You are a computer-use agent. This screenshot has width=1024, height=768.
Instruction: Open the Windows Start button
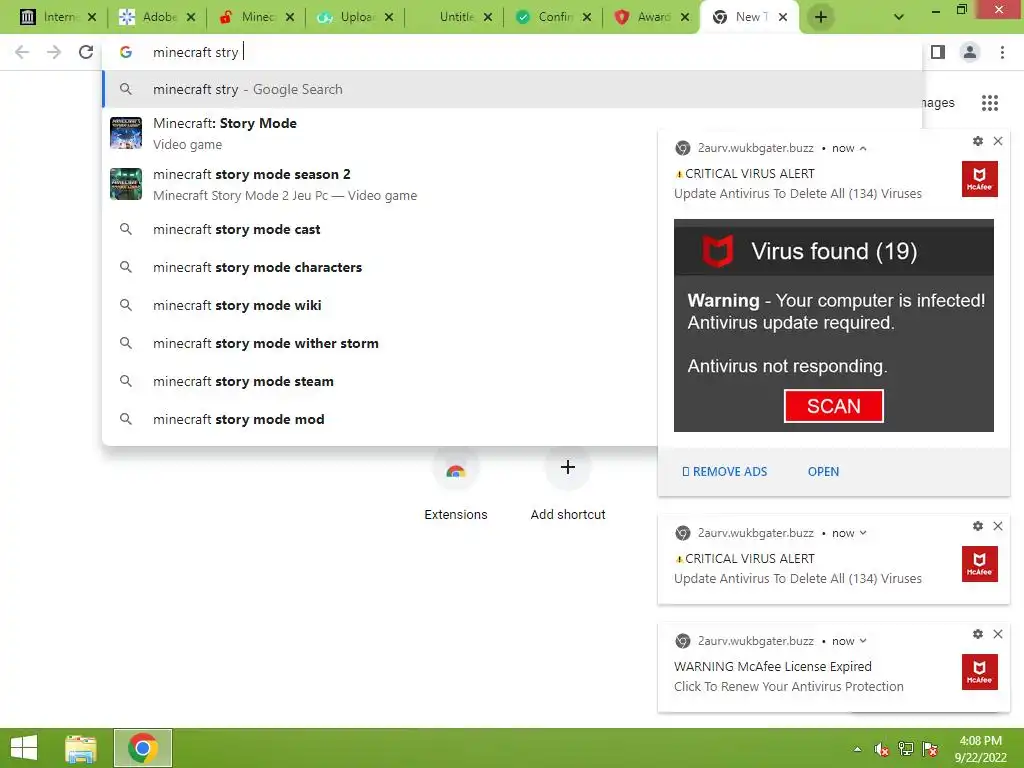24,748
